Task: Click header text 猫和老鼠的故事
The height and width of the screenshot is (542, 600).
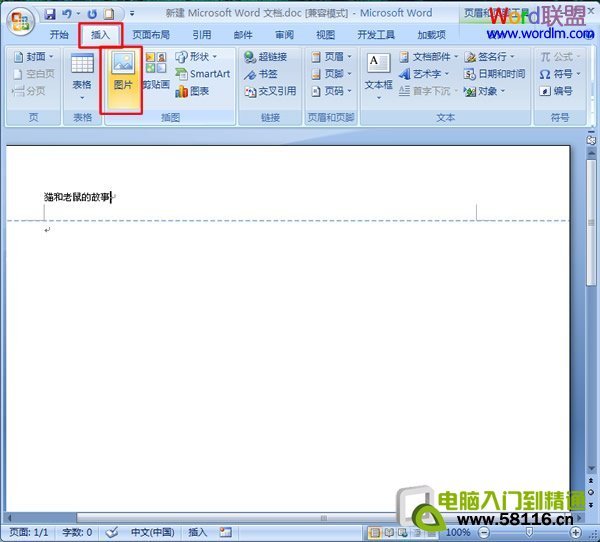Action: point(77,197)
